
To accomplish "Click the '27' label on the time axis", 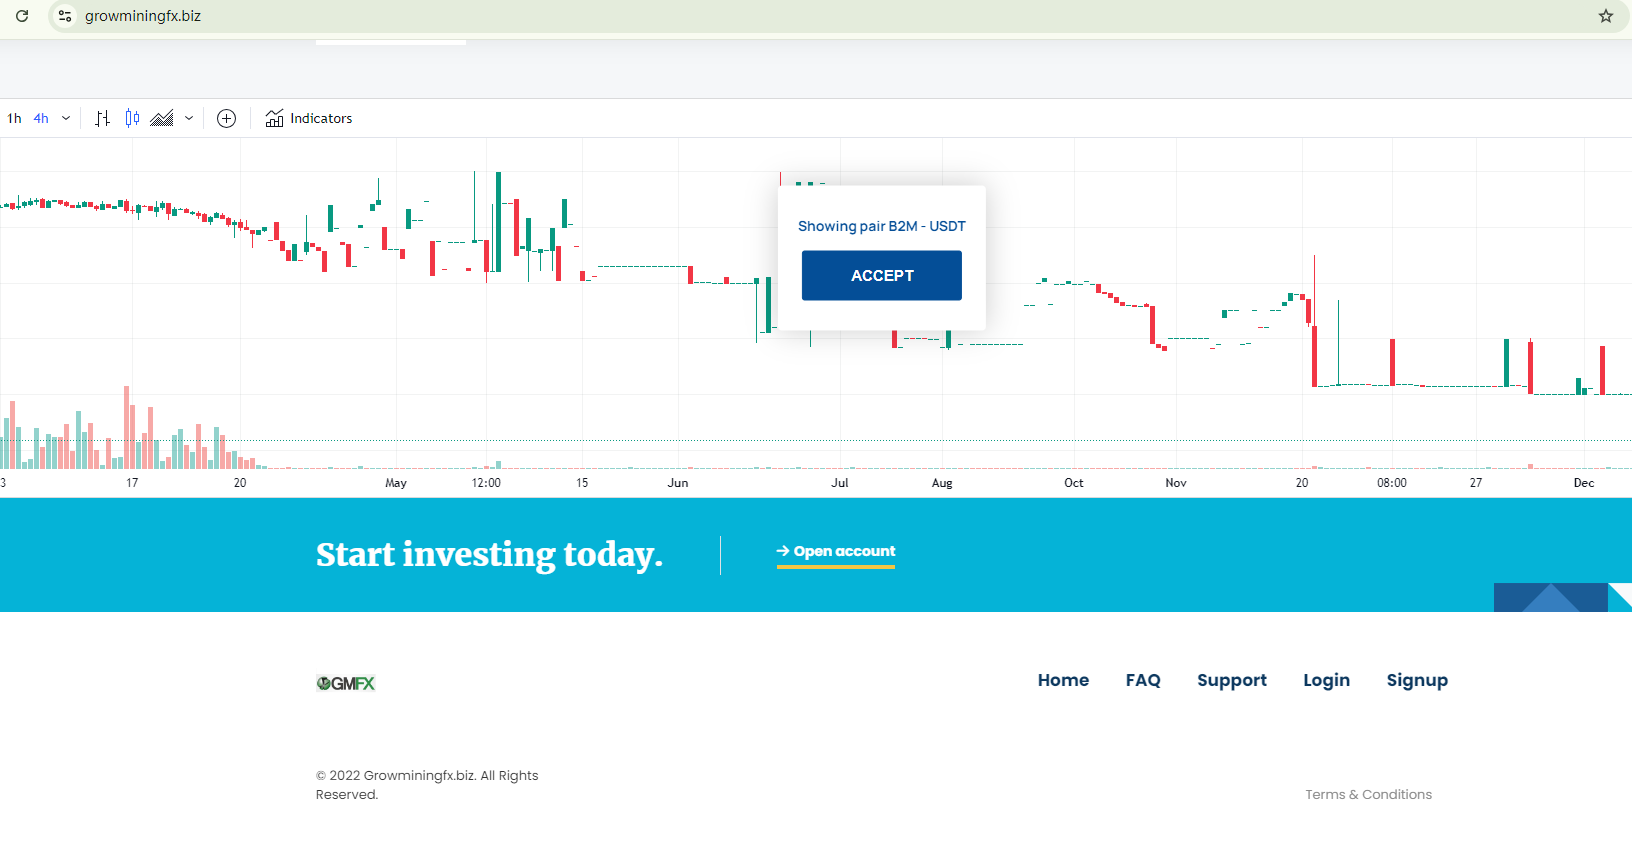I will click(x=1476, y=483).
